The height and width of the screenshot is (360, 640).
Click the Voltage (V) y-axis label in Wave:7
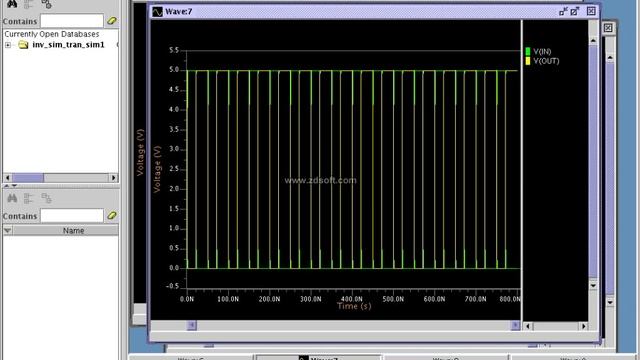click(x=157, y=169)
